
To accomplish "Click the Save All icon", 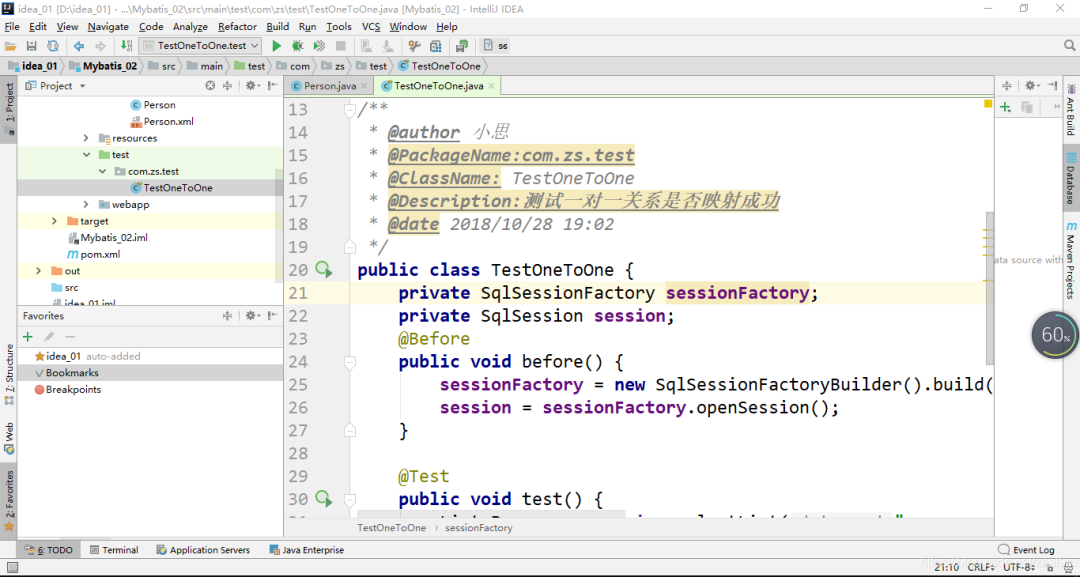I will coord(31,45).
